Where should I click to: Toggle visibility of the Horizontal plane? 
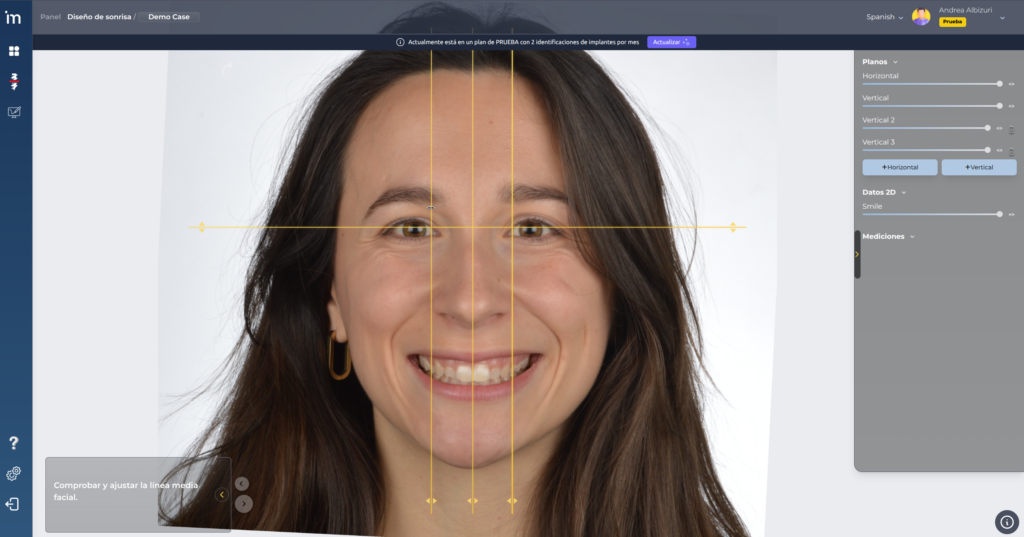(1011, 84)
